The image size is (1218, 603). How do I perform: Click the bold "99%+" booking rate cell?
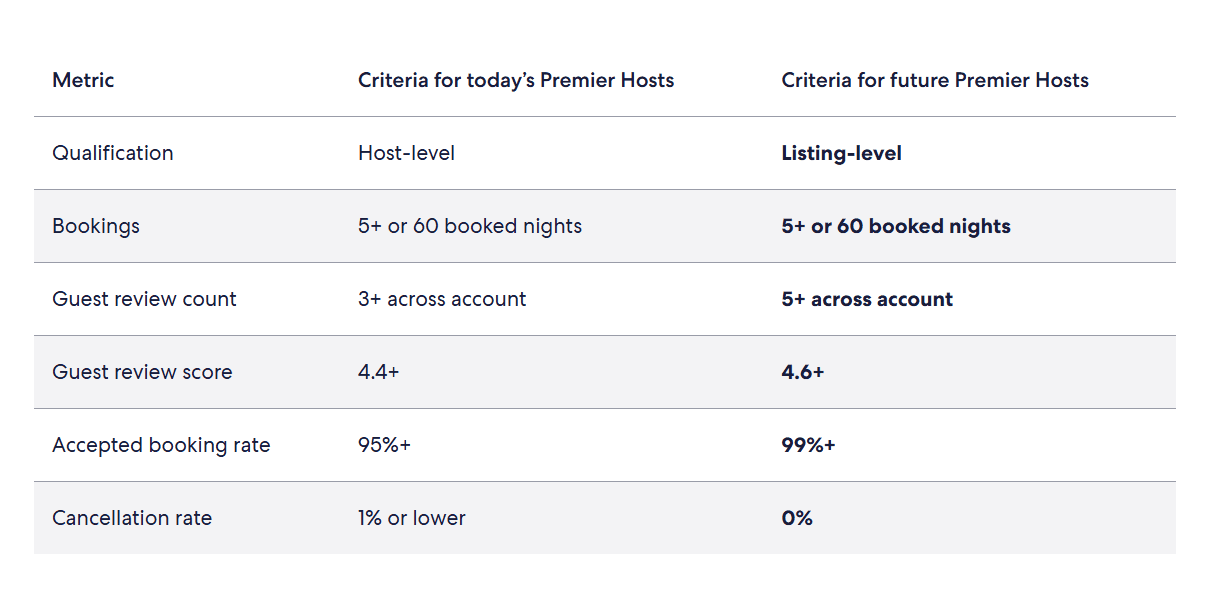coord(808,445)
